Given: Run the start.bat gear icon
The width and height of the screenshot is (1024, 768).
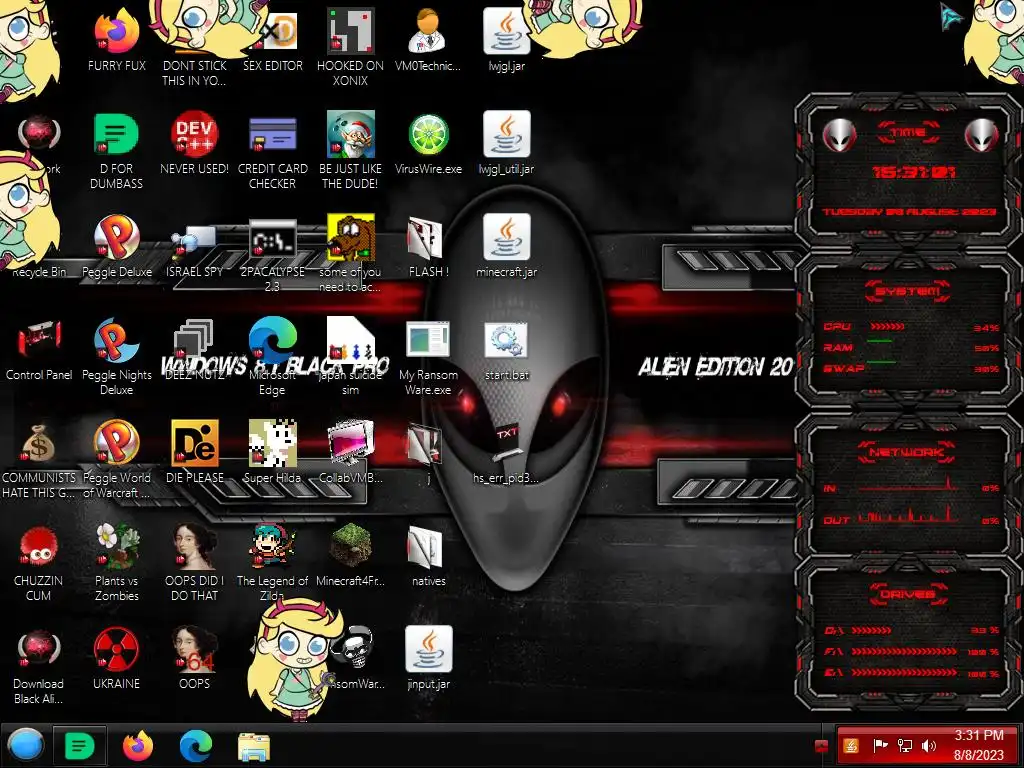Looking at the screenshot, I should [x=506, y=341].
